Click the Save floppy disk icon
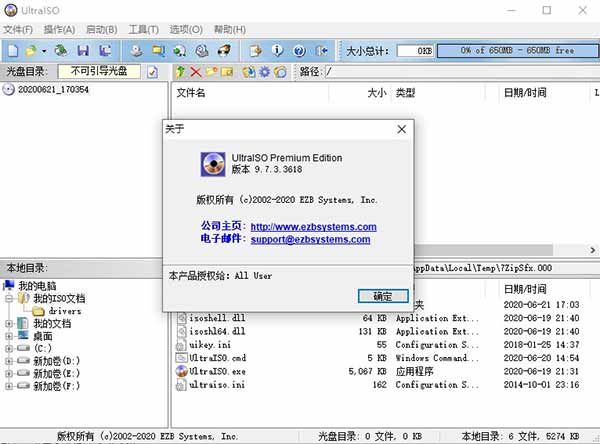The height and width of the screenshot is (444, 600). coord(83,51)
